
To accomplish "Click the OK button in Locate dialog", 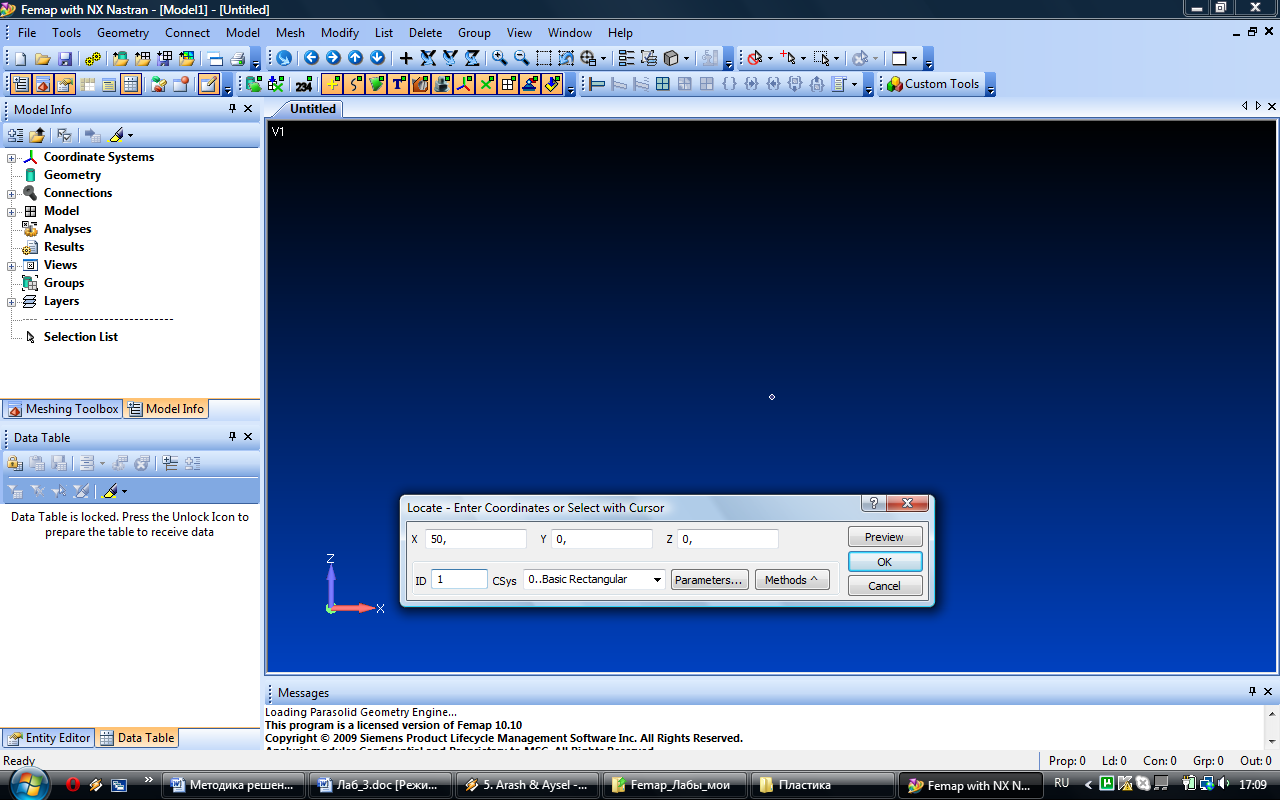I will click(x=885, y=561).
